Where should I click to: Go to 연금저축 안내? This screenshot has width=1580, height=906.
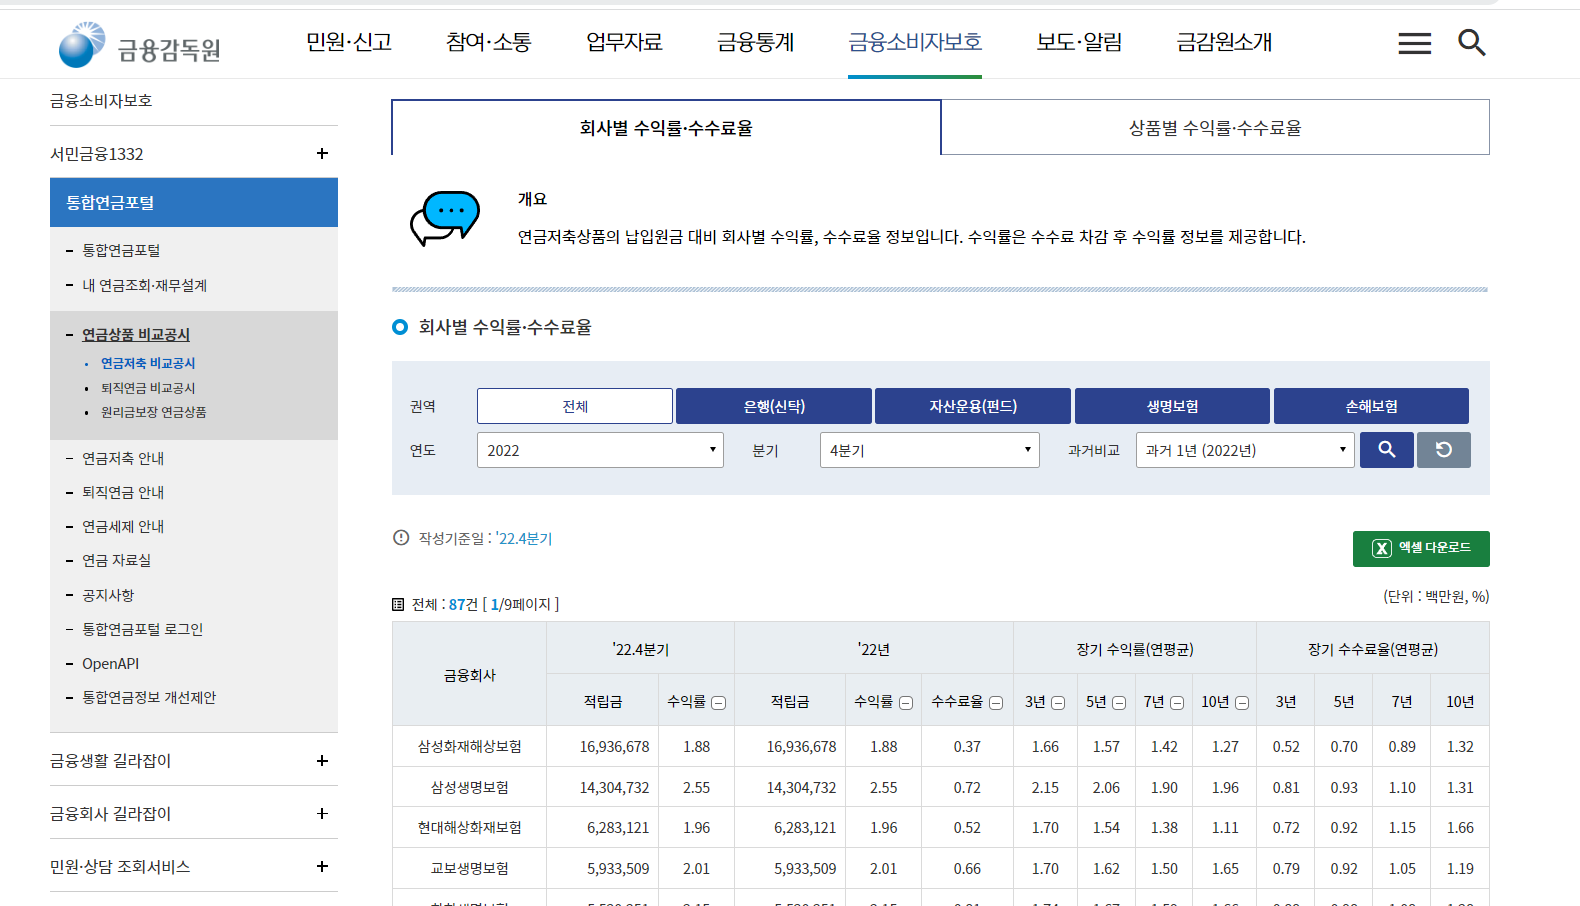point(123,458)
